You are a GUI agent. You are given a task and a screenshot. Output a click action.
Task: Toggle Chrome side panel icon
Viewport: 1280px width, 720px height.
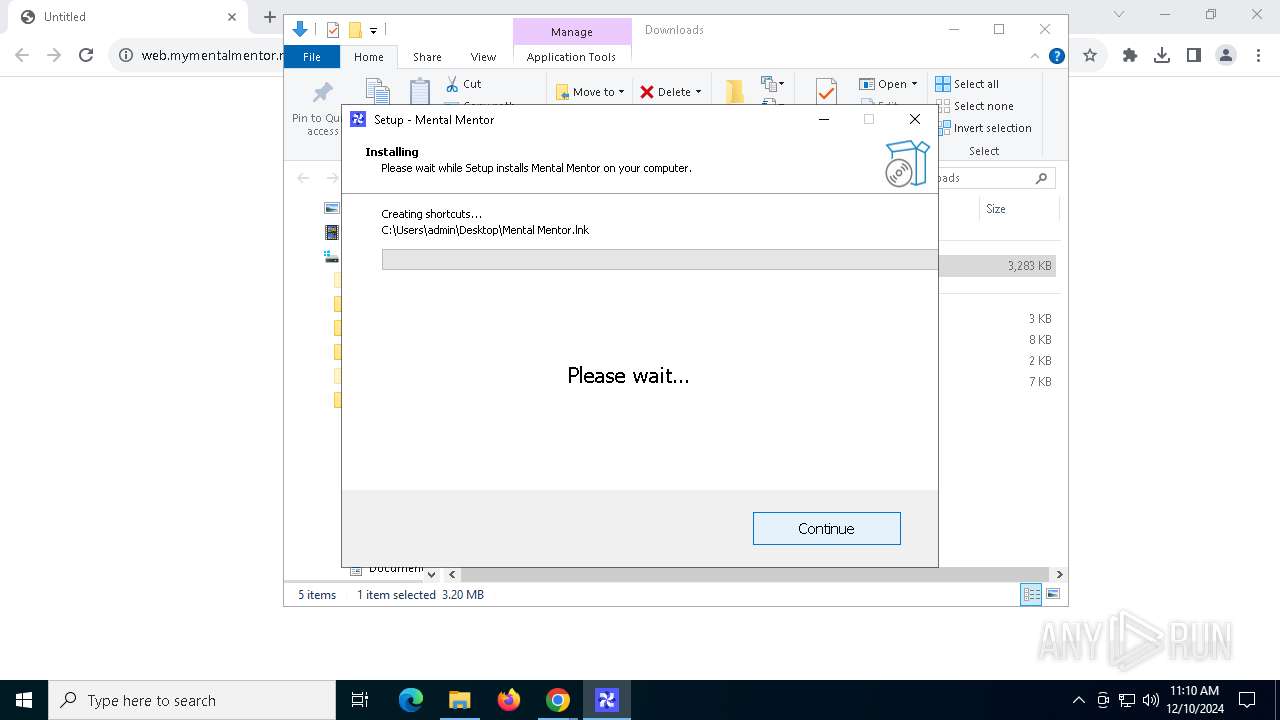click(x=1194, y=55)
